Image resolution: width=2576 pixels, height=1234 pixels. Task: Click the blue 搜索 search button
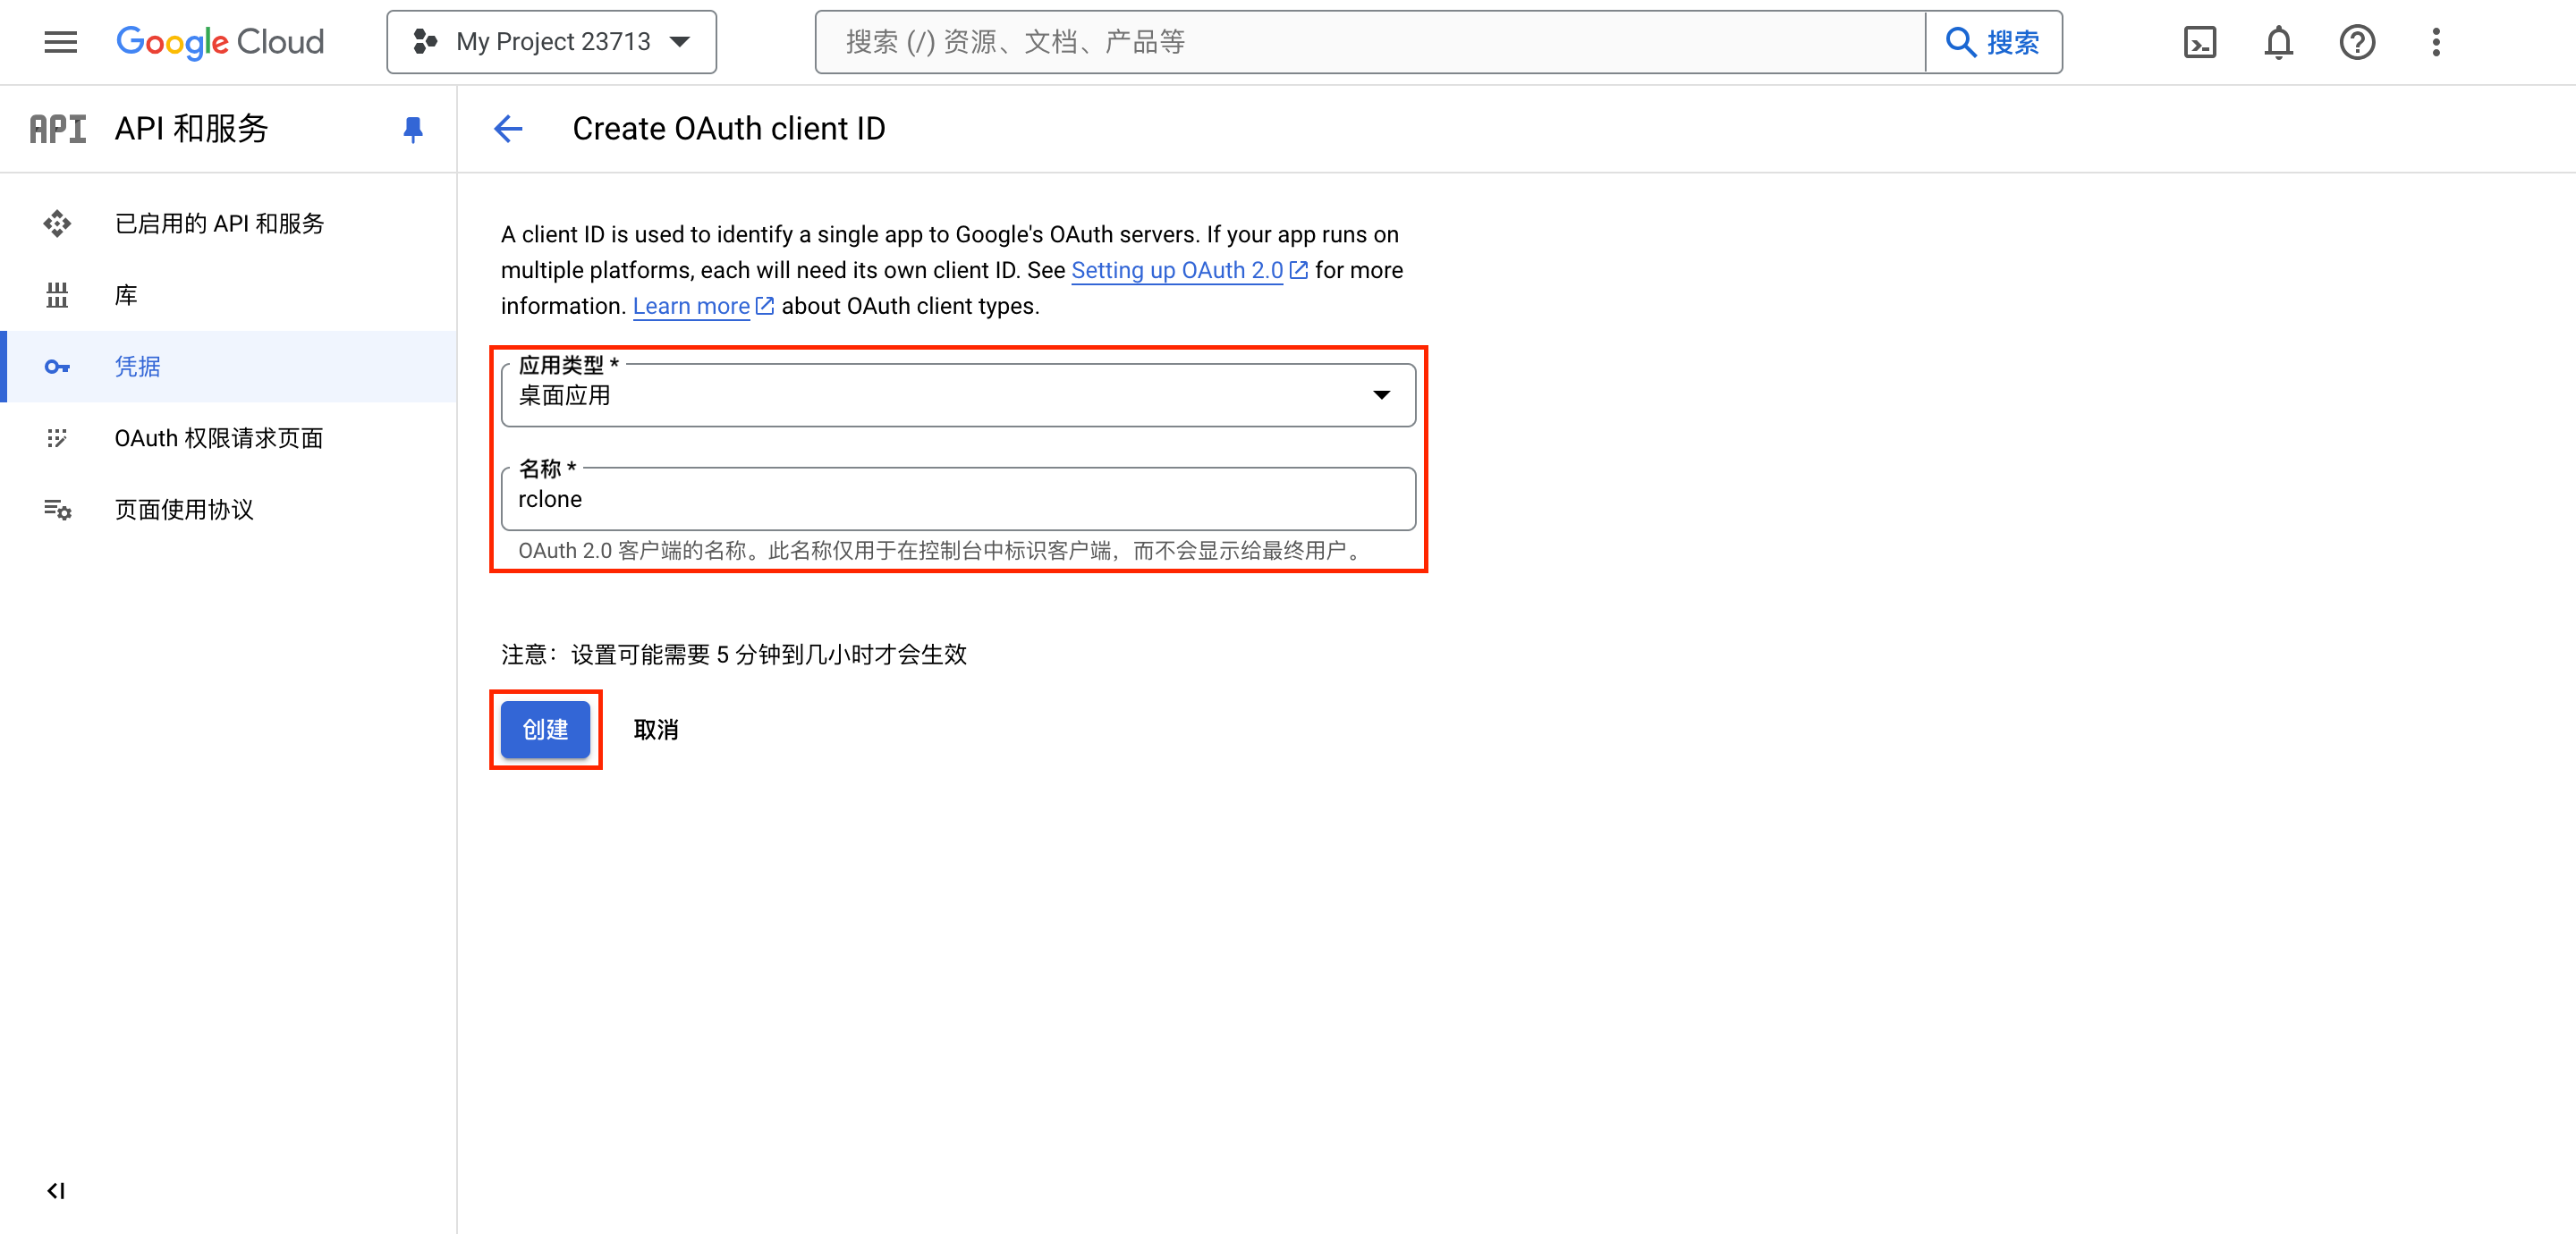[1993, 42]
